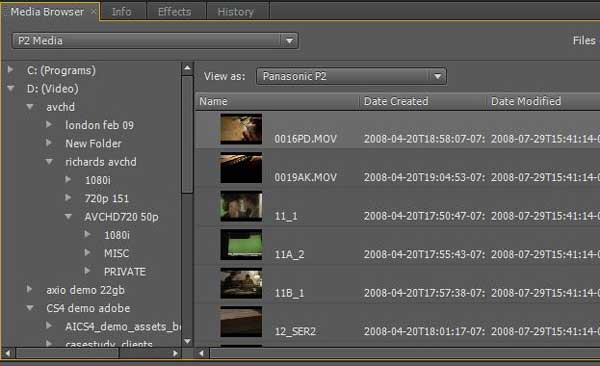Expand the 720p 151 folder
The width and height of the screenshot is (600, 366).
point(68,198)
